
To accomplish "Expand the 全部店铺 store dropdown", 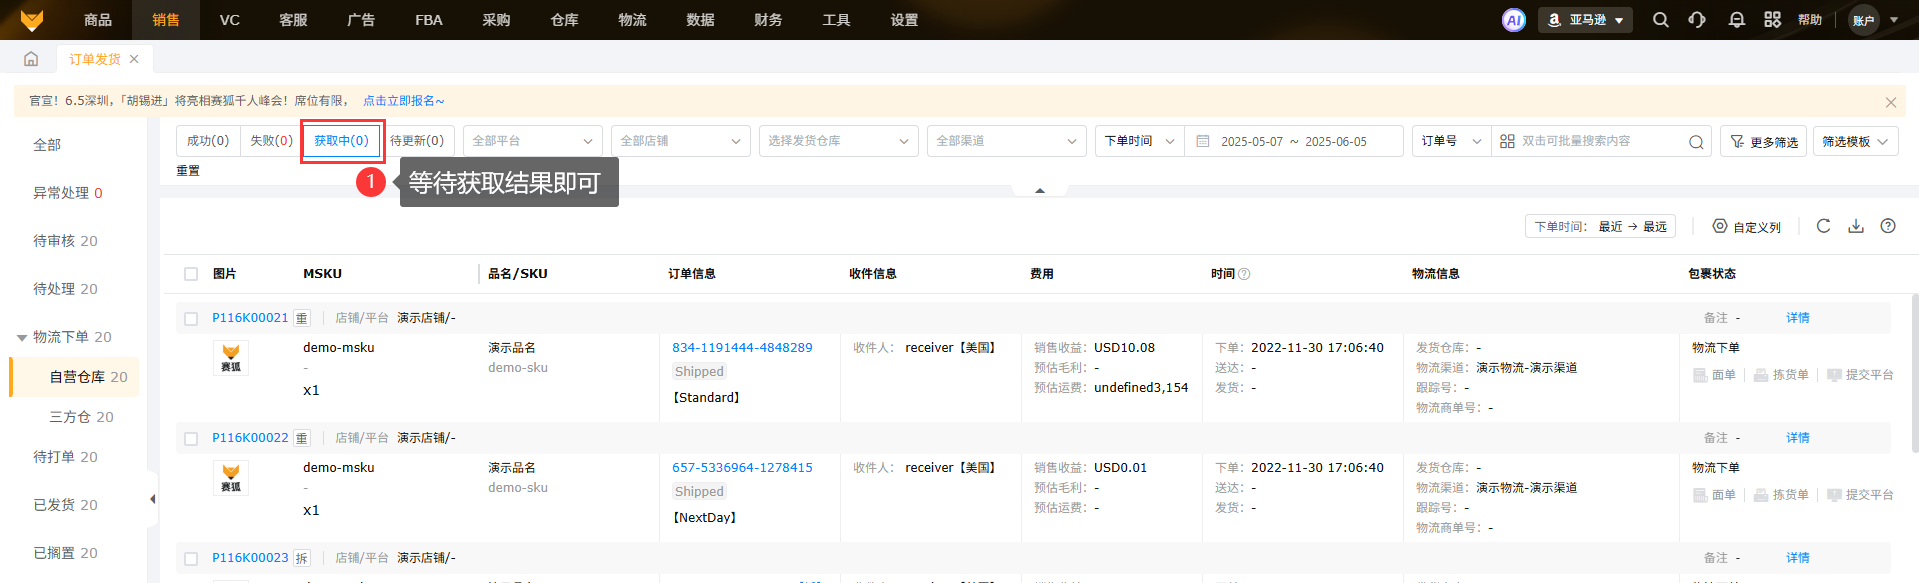I will [680, 141].
